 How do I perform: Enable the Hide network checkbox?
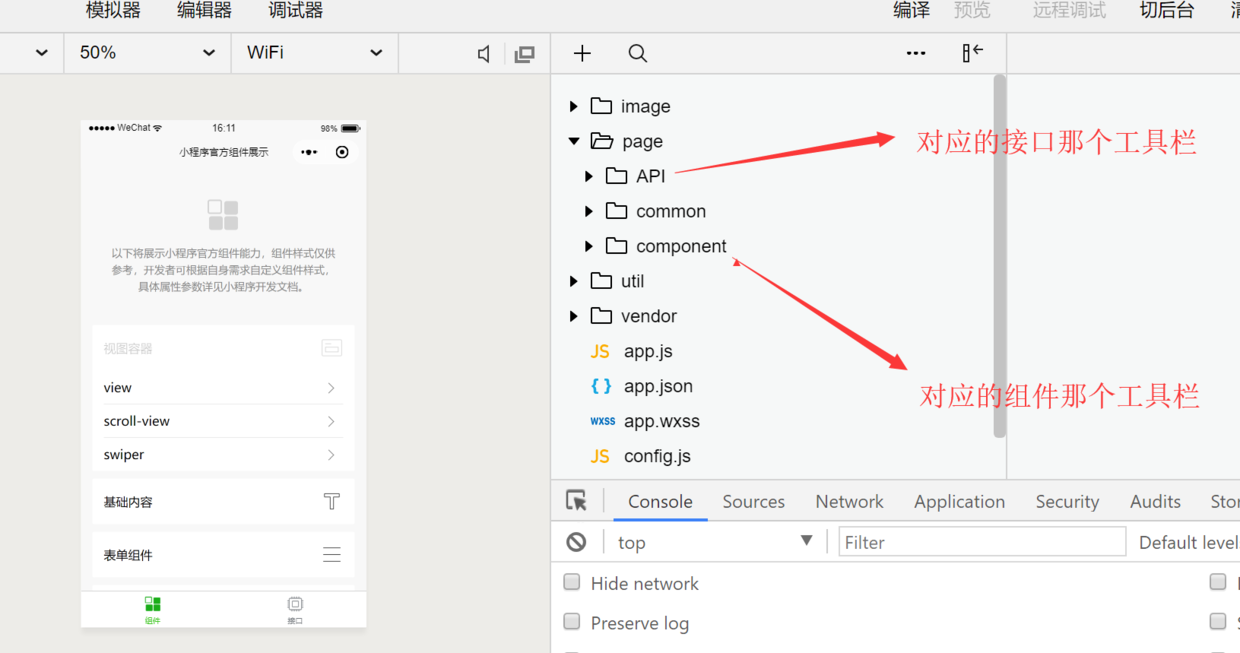point(572,582)
